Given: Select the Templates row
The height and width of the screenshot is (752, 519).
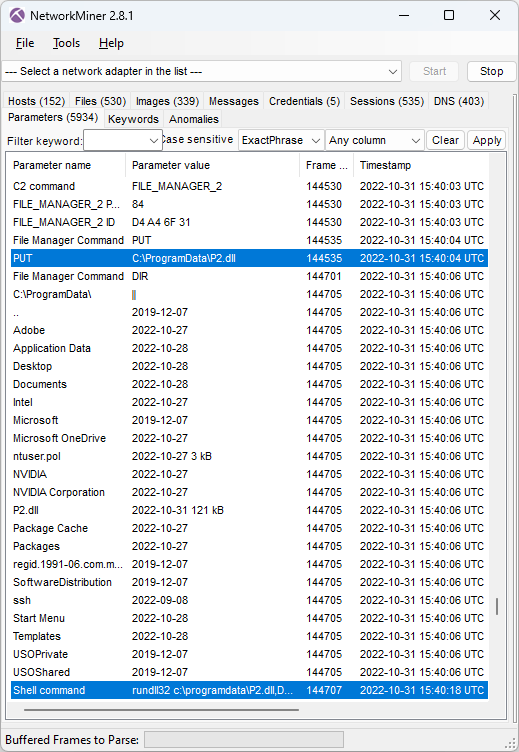Looking at the screenshot, I should [249, 636].
